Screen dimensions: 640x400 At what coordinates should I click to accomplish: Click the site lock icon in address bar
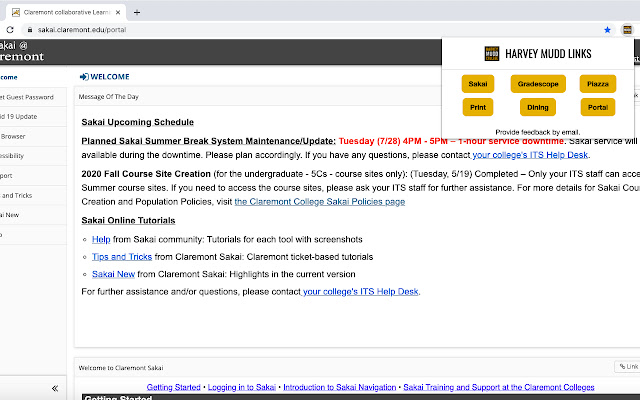[x=29, y=30]
